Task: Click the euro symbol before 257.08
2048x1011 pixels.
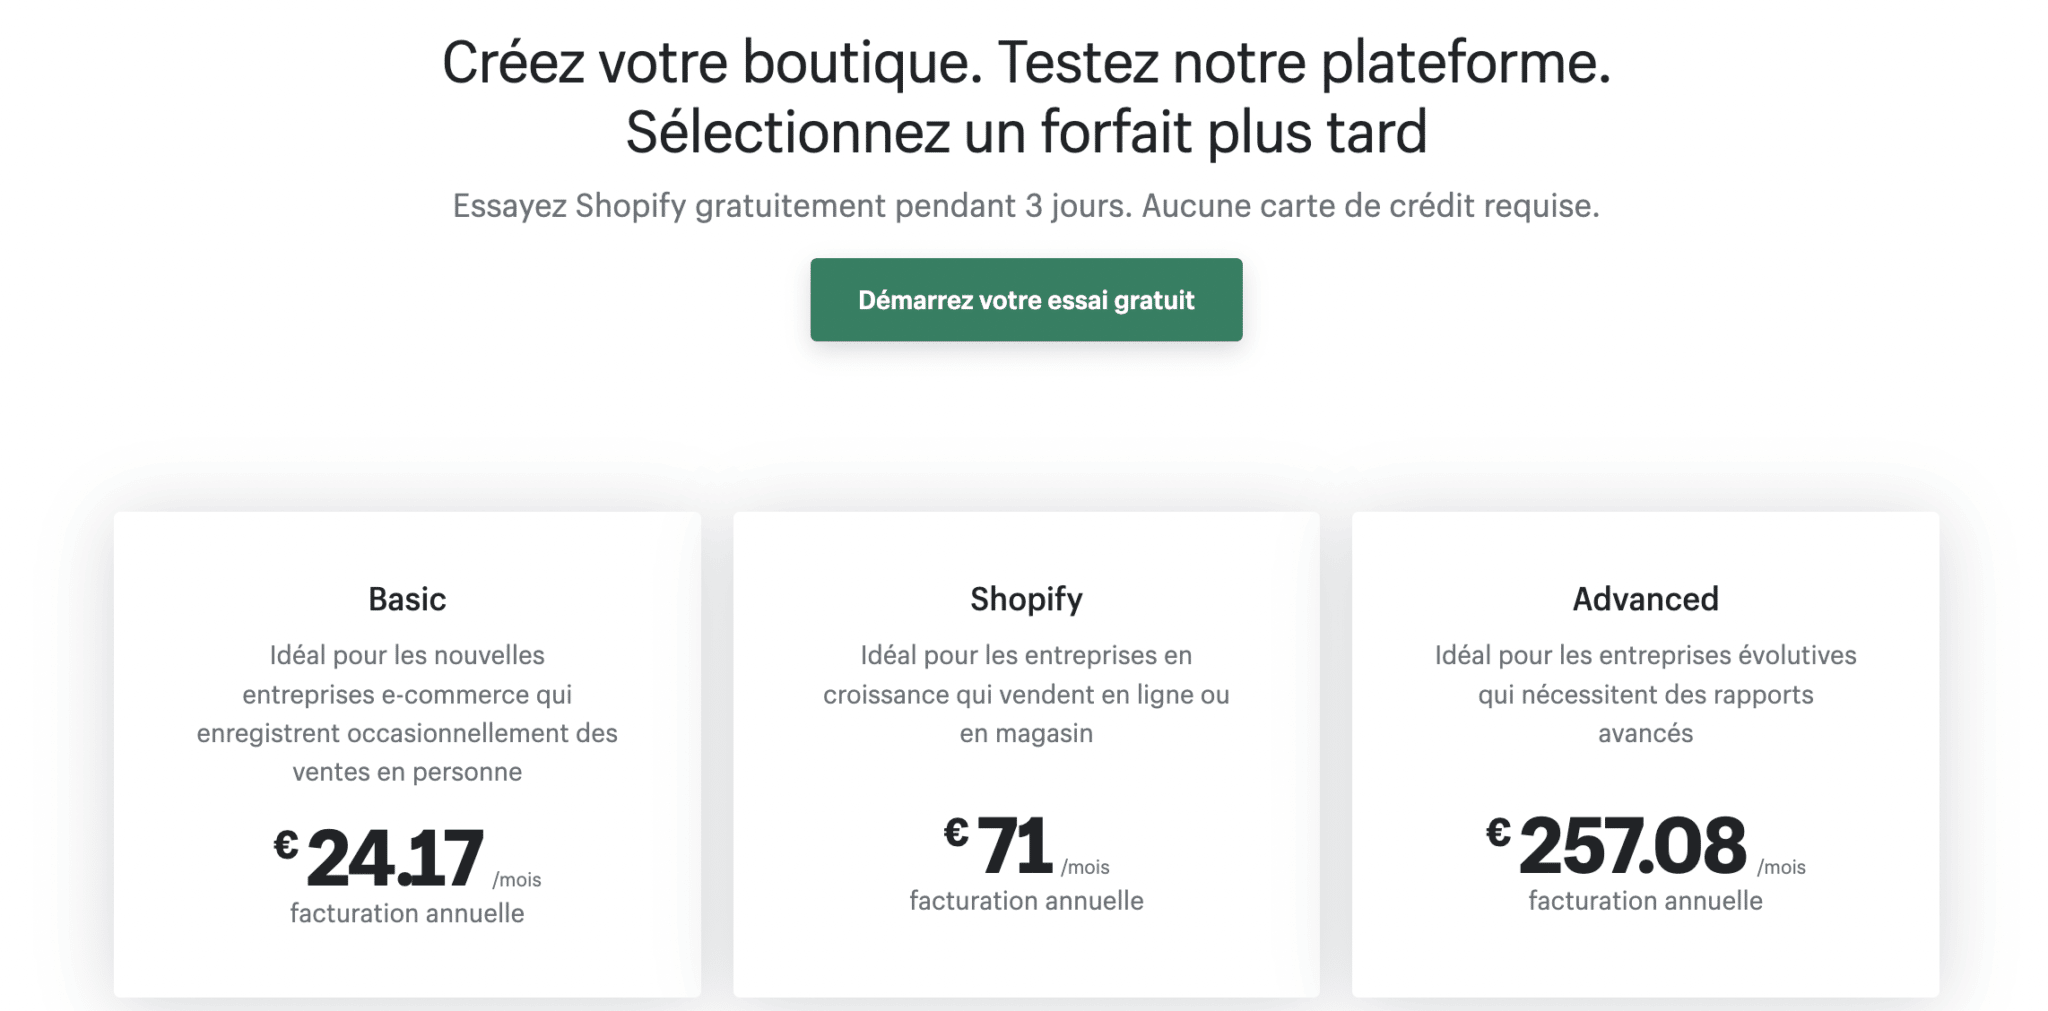Action: pyautogui.click(x=1498, y=832)
